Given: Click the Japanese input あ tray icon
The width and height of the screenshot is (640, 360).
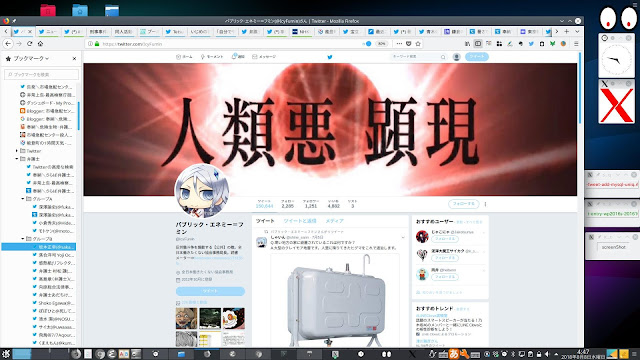Looking at the screenshot, I should tap(453, 354).
